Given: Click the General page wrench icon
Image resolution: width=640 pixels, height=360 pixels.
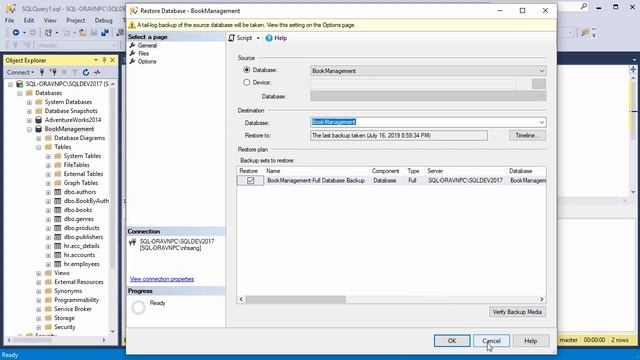Looking at the screenshot, I should pyautogui.click(x=132, y=45).
